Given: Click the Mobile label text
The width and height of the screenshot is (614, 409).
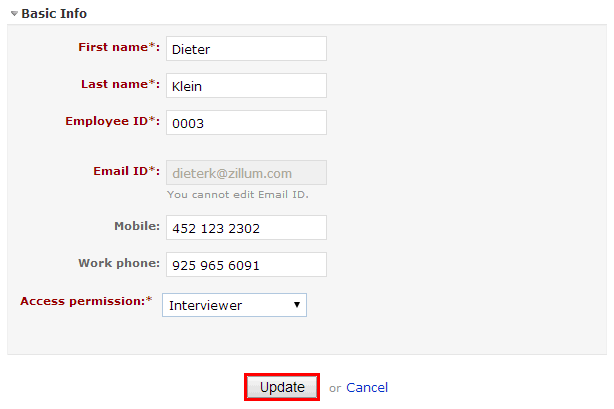Looking at the screenshot, I should [x=137, y=226].
